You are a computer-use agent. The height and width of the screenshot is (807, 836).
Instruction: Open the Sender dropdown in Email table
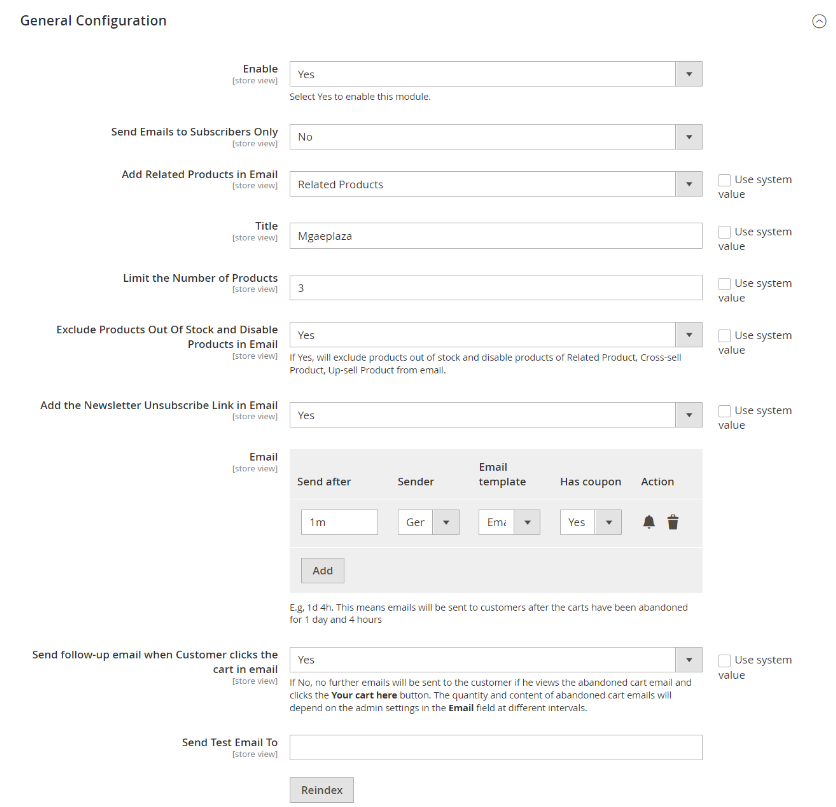click(429, 522)
